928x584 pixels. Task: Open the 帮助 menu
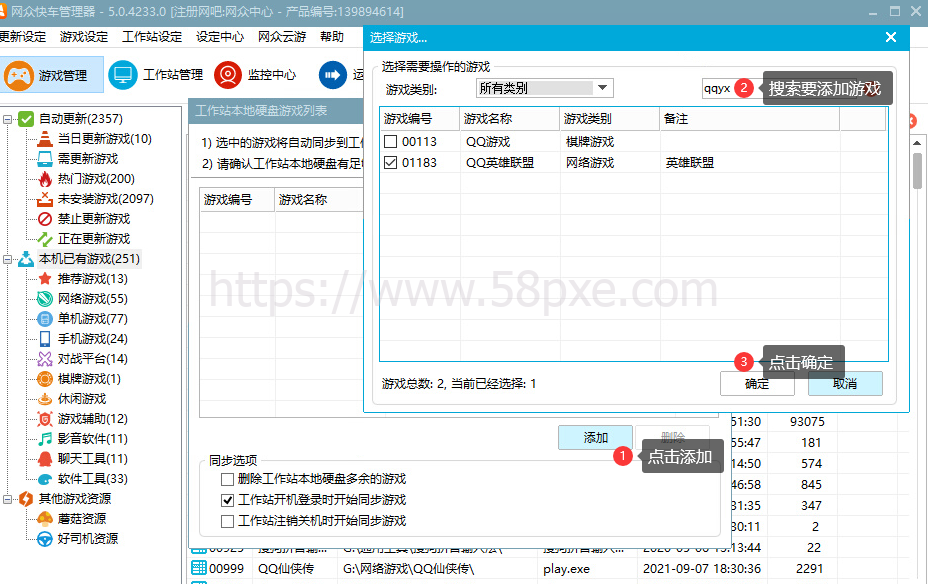coord(332,37)
